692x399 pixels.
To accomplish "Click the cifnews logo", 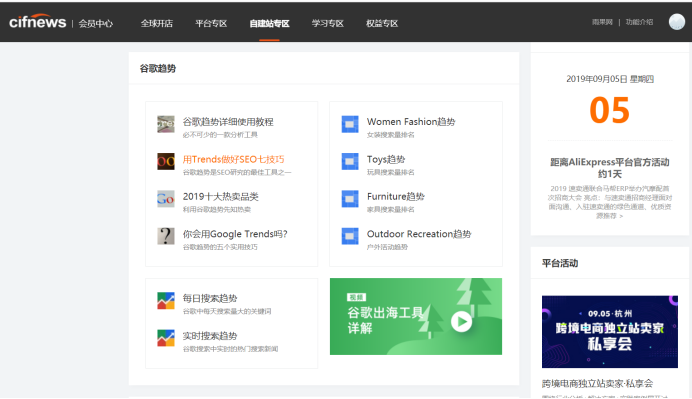I will coord(38,22).
